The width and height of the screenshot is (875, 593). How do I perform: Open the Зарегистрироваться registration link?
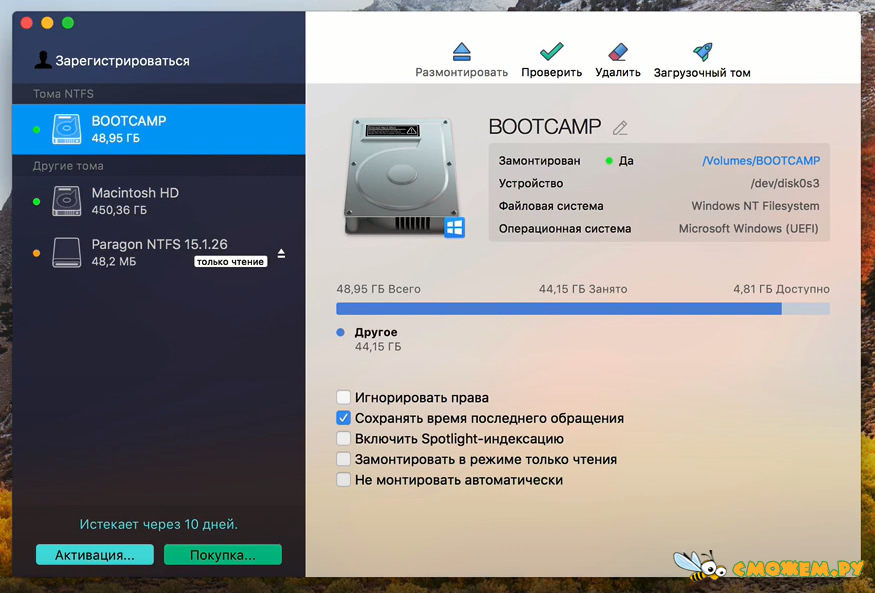point(122,61)
